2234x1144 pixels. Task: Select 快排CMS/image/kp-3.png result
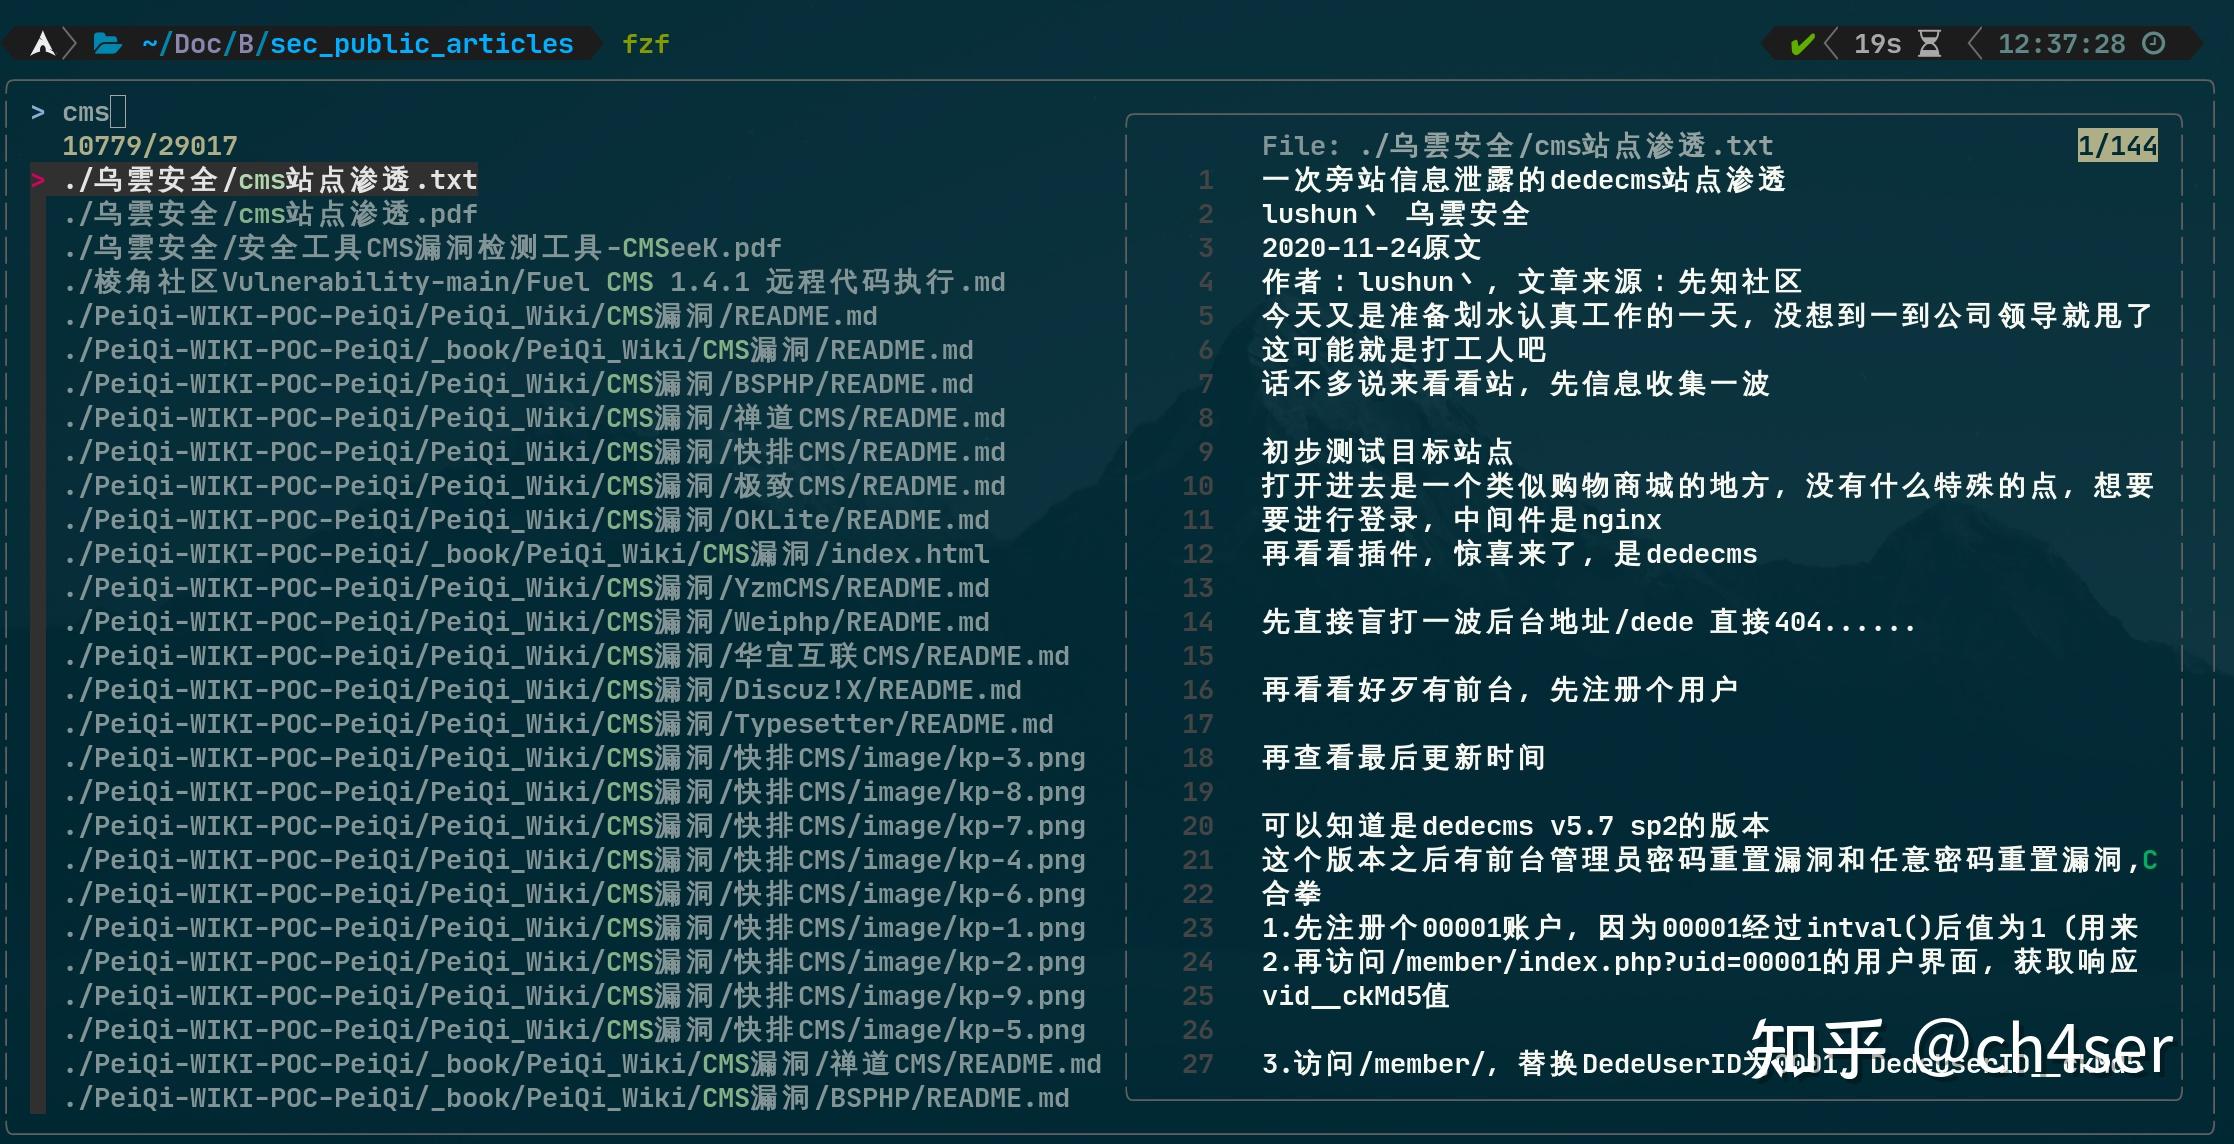point(574,758)
